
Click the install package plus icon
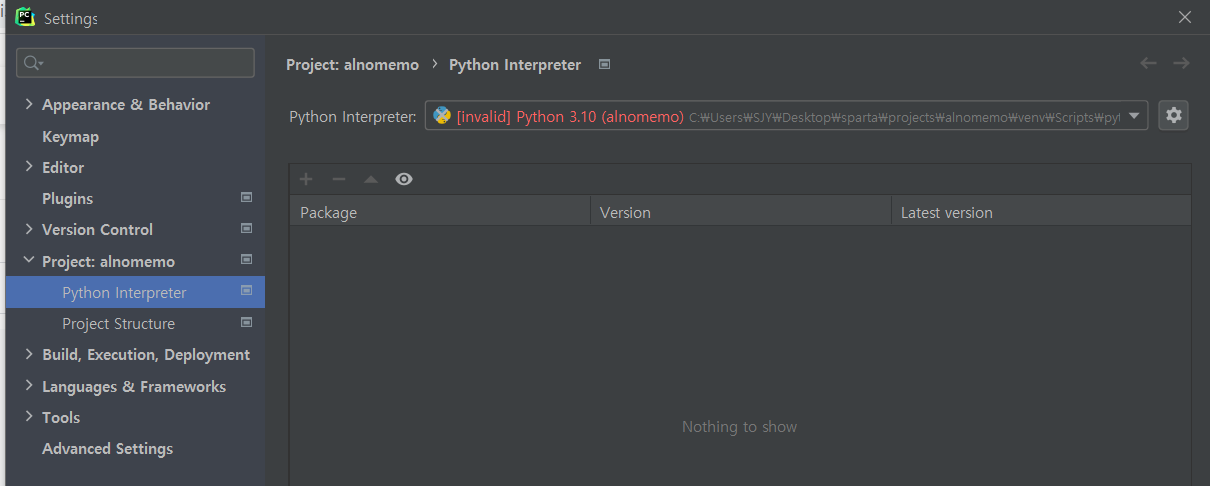point(306,179)
